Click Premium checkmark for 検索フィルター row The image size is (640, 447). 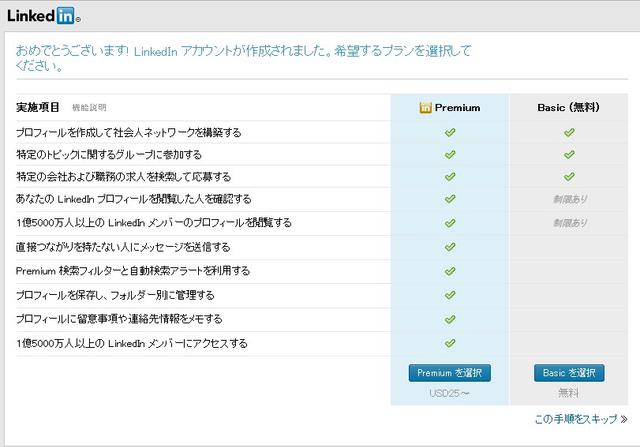pos(450,270)
